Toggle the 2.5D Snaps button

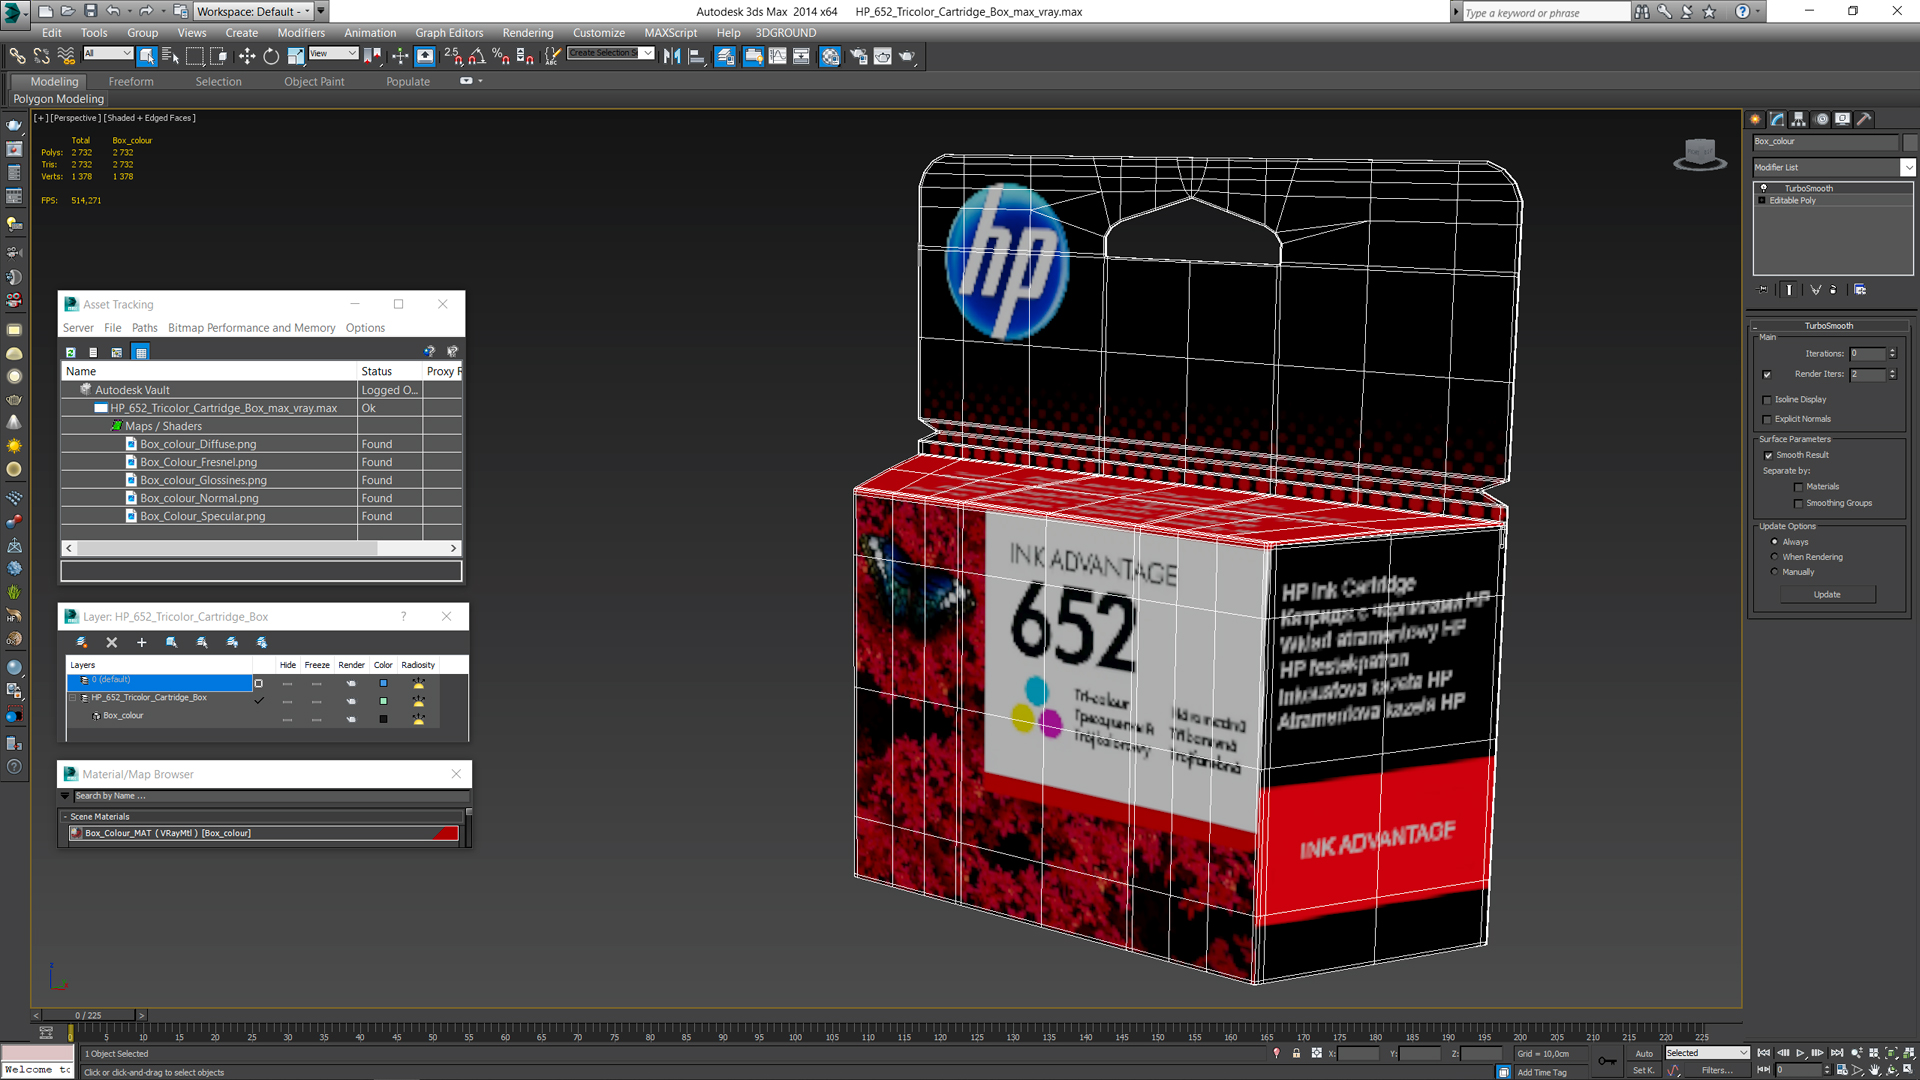453,56
